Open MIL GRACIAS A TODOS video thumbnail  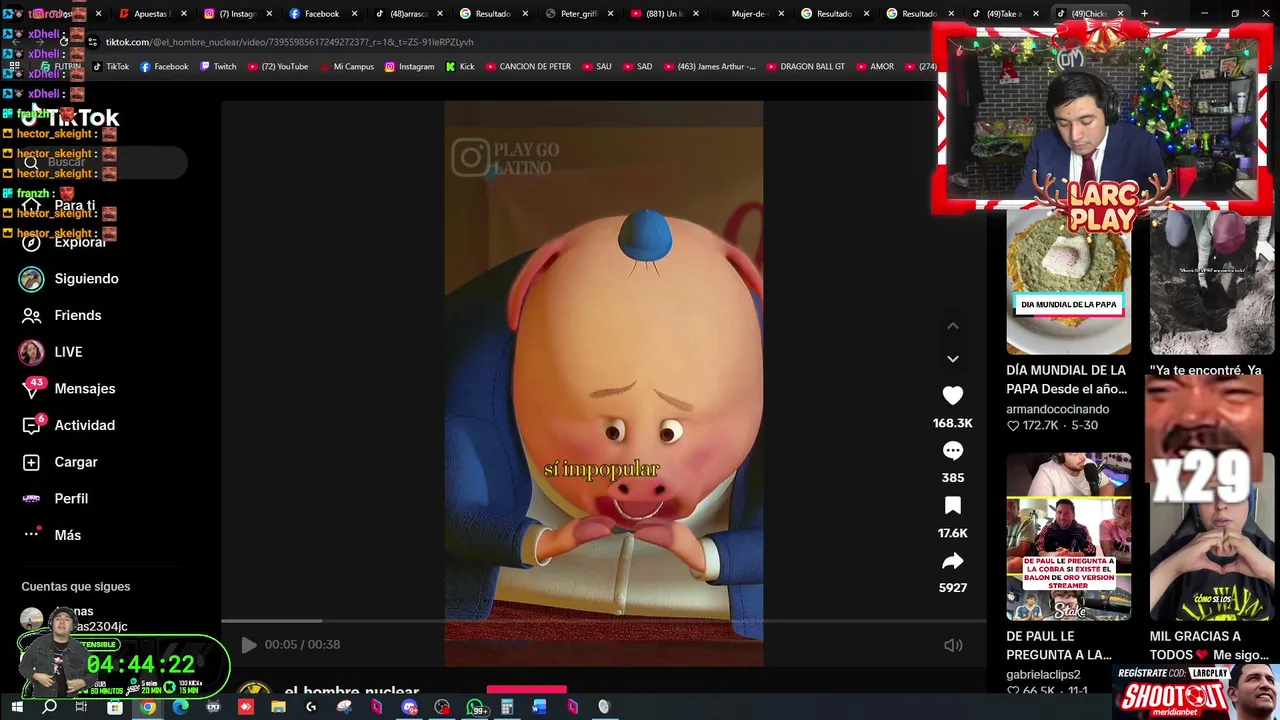click(x=1212, y=536)
